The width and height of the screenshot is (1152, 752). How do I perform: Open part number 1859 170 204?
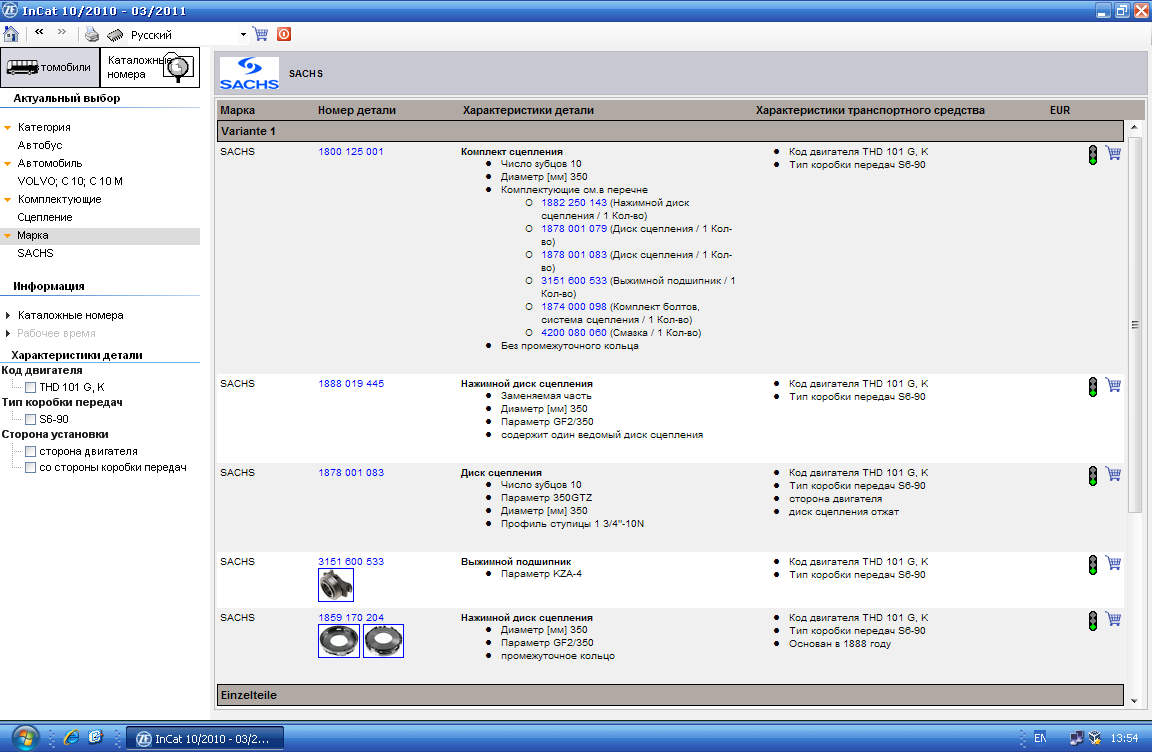350,618
